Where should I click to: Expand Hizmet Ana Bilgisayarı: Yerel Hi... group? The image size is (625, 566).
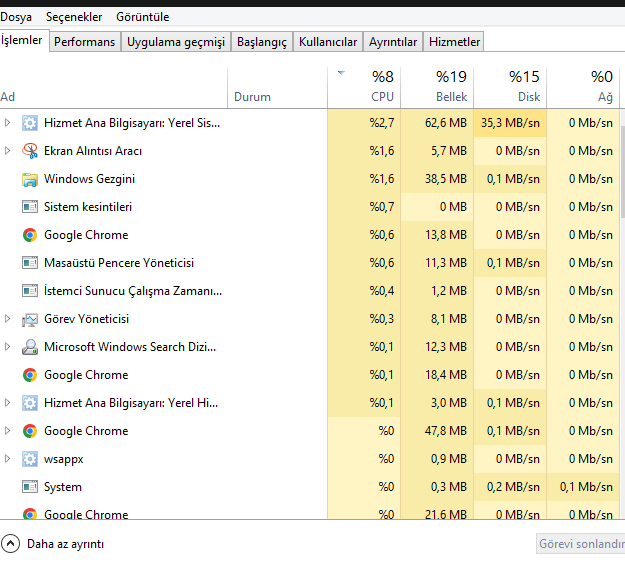point(7,403)
